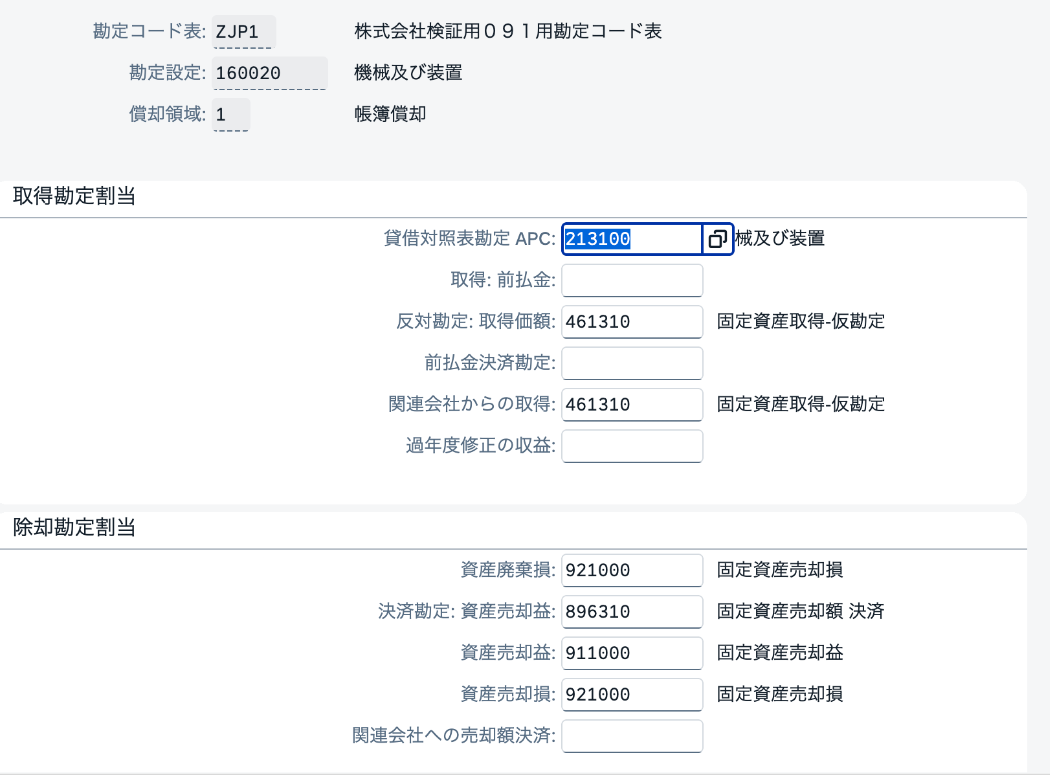Select the 除却勘定割当 section header

tap(74, 528)
